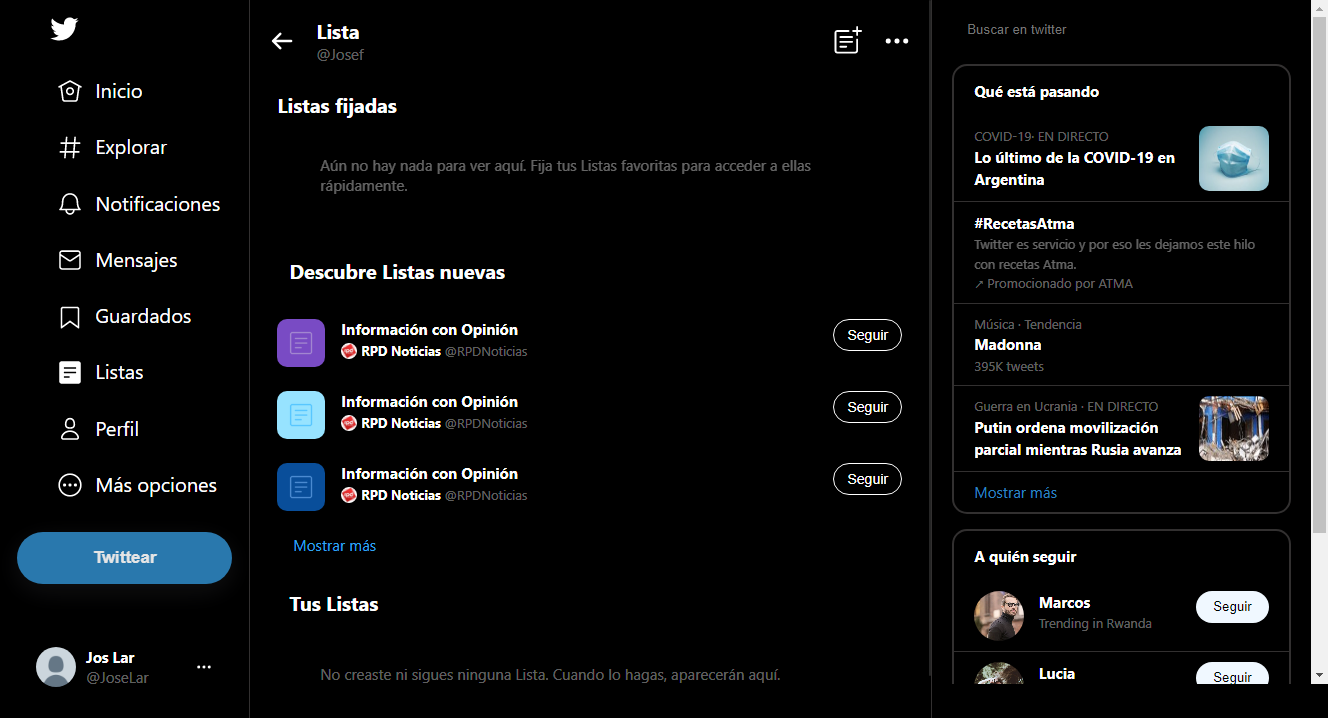Open the Madonna trending topic
1328x718 pixels.
click(1007, 344)
